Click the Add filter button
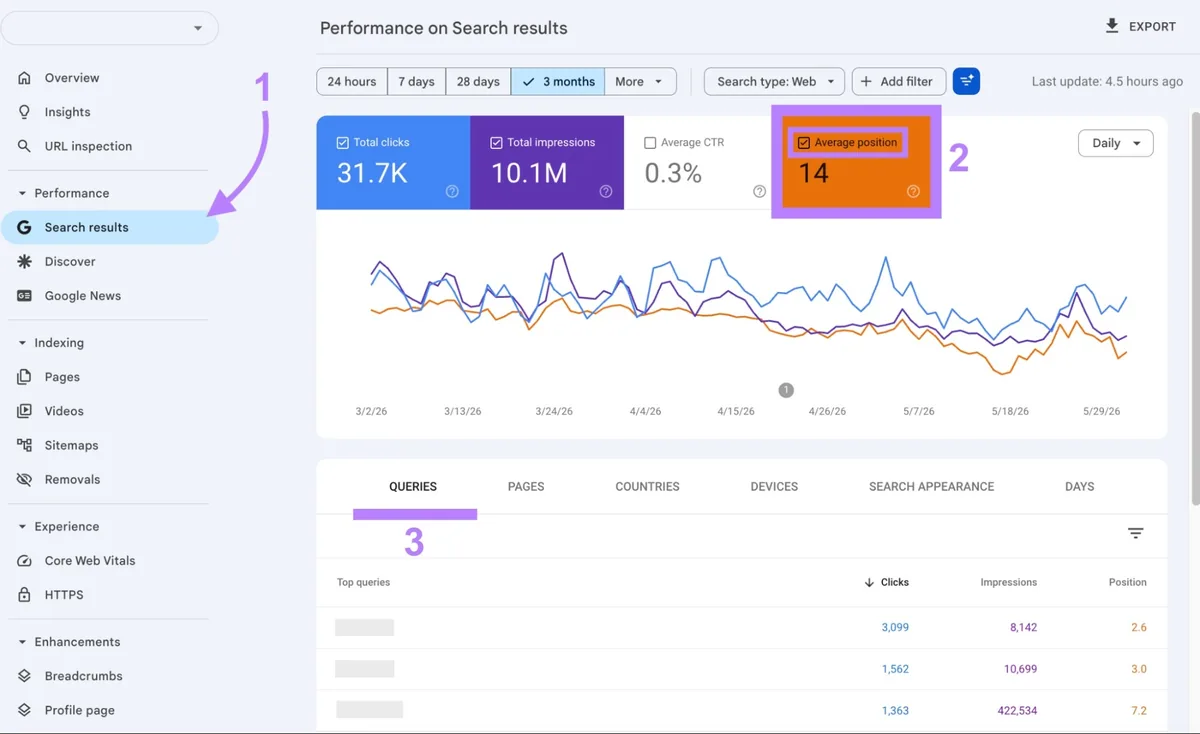The image size is (1200, 734). pos(898,82)
